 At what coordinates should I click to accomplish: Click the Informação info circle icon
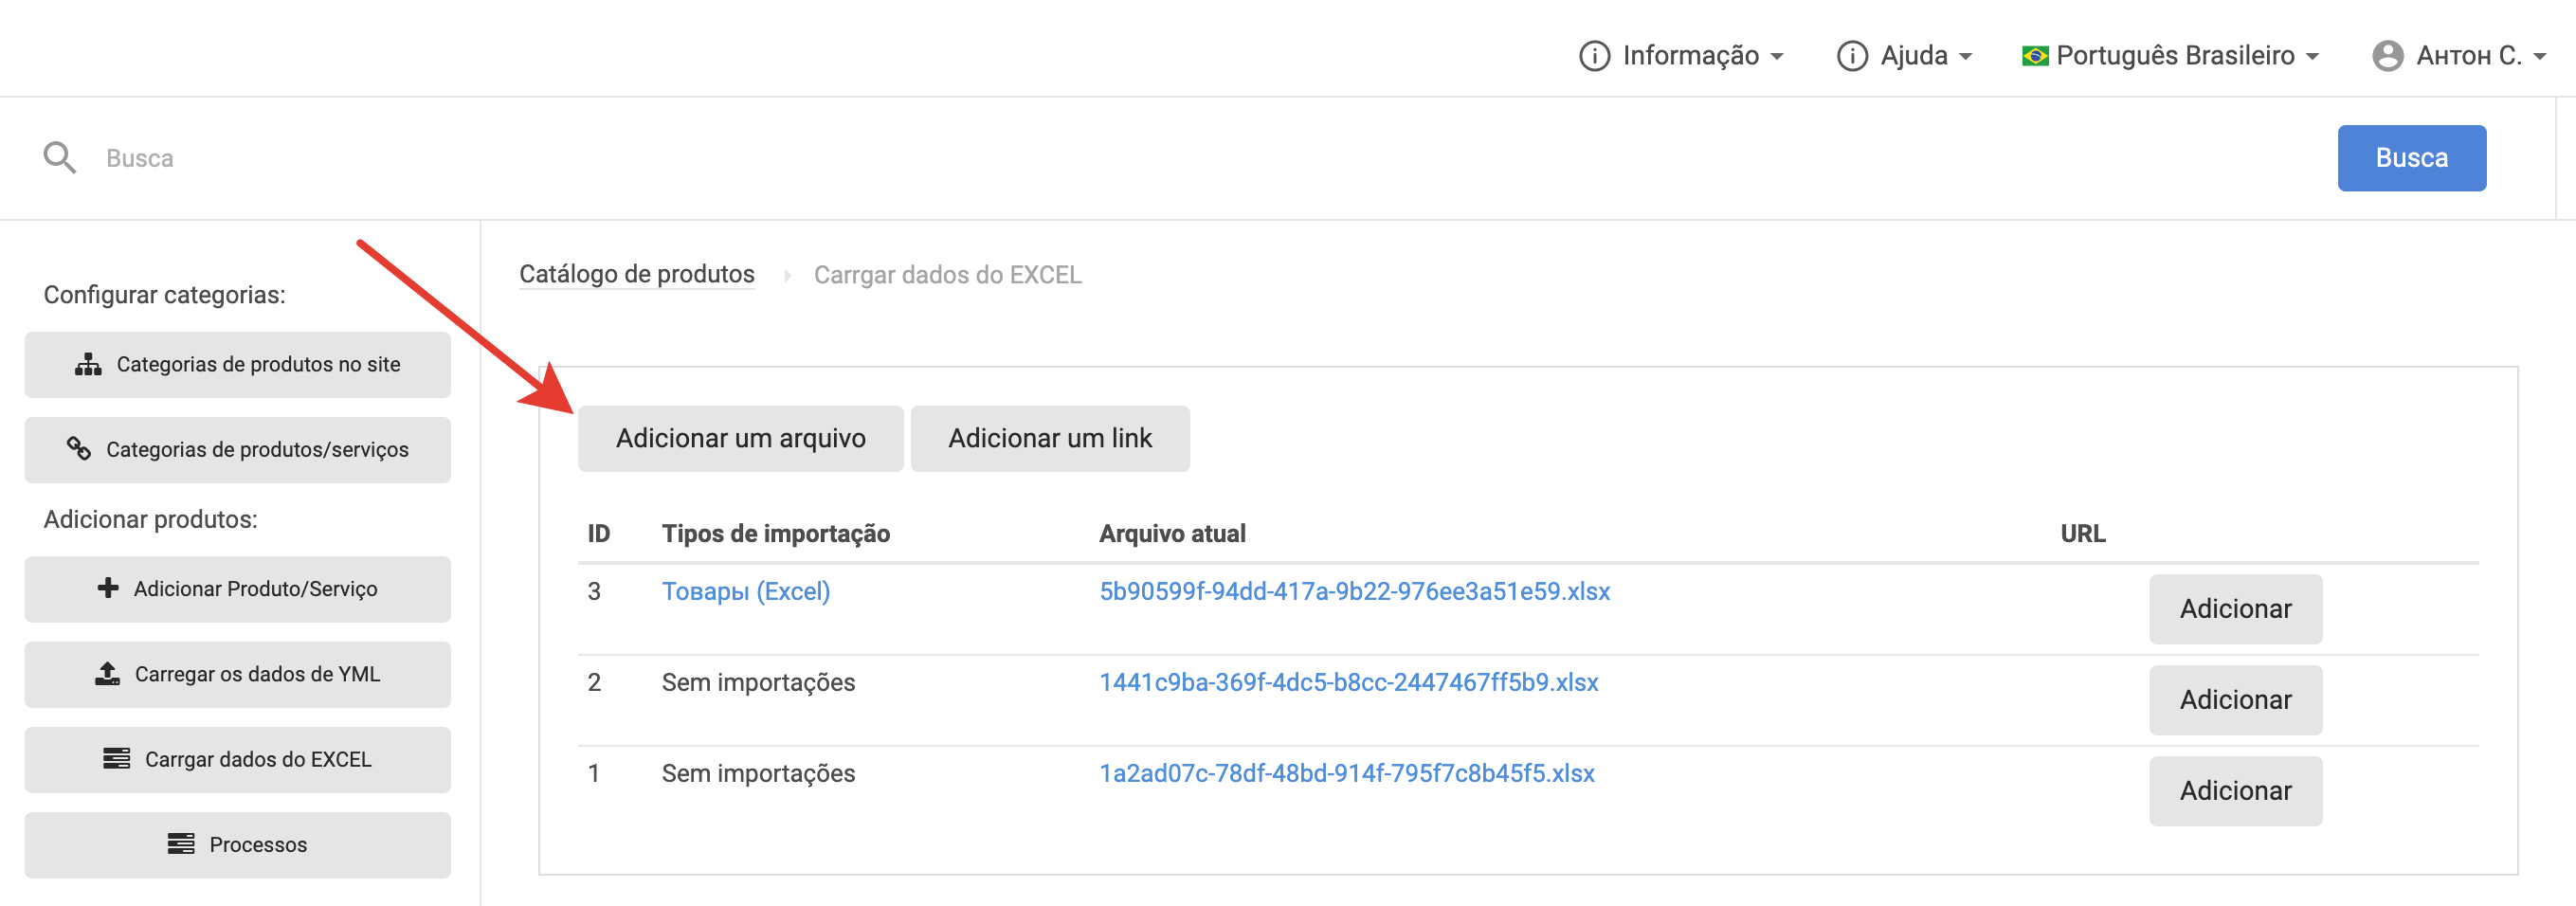point(1594,56)
